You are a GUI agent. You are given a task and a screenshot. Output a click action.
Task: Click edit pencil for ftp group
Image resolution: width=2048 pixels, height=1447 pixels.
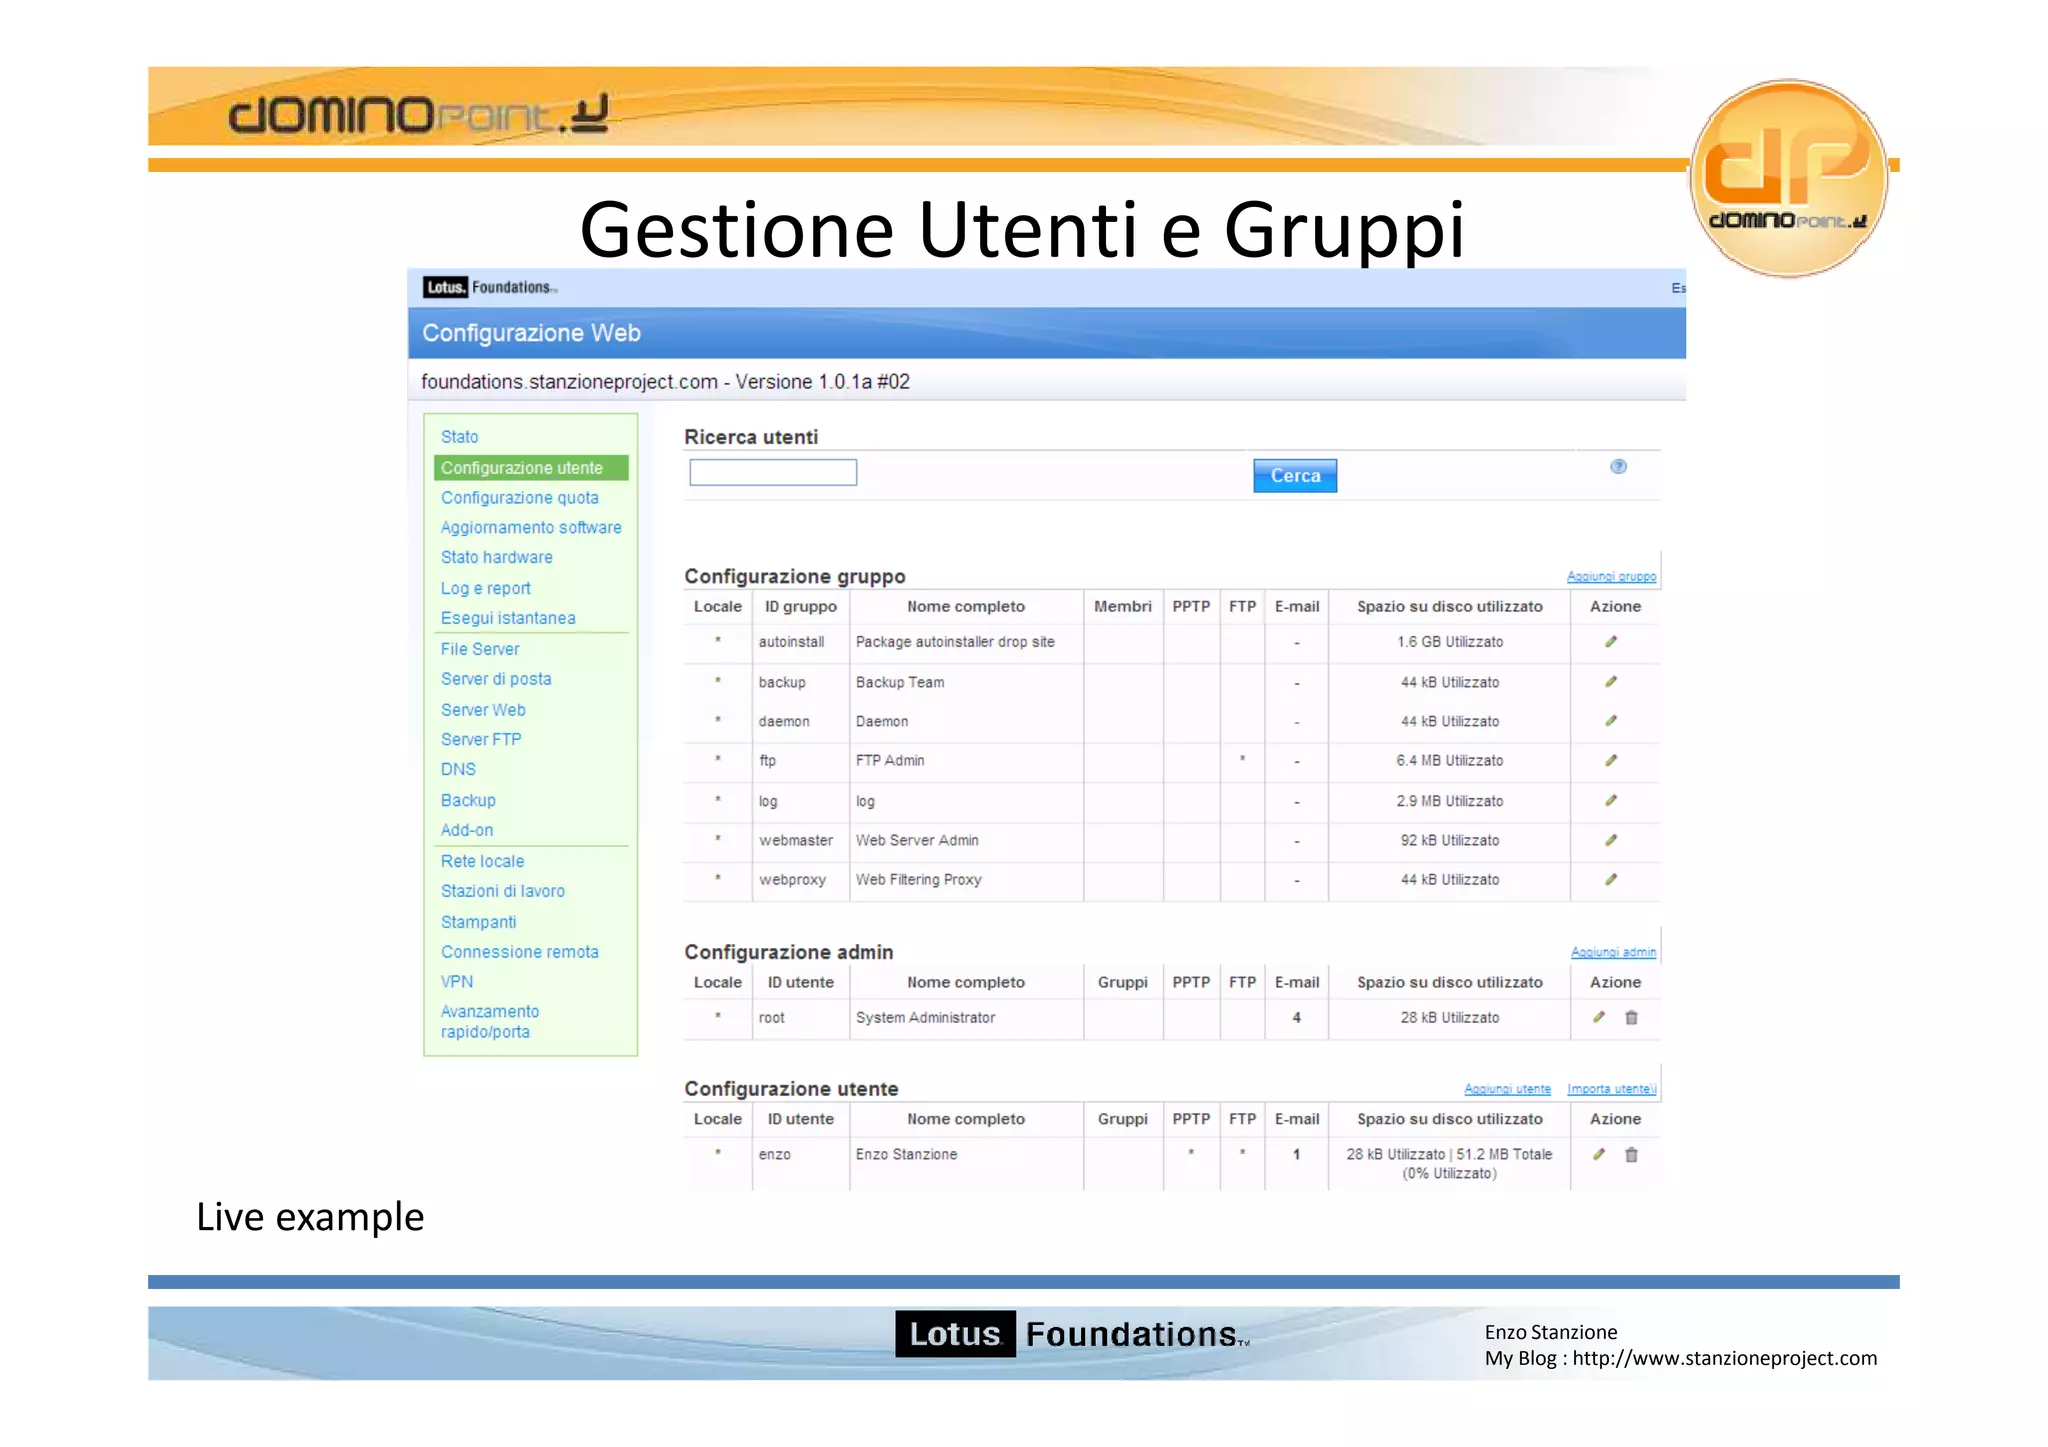pyautogui.click(x=1611, y=761)
